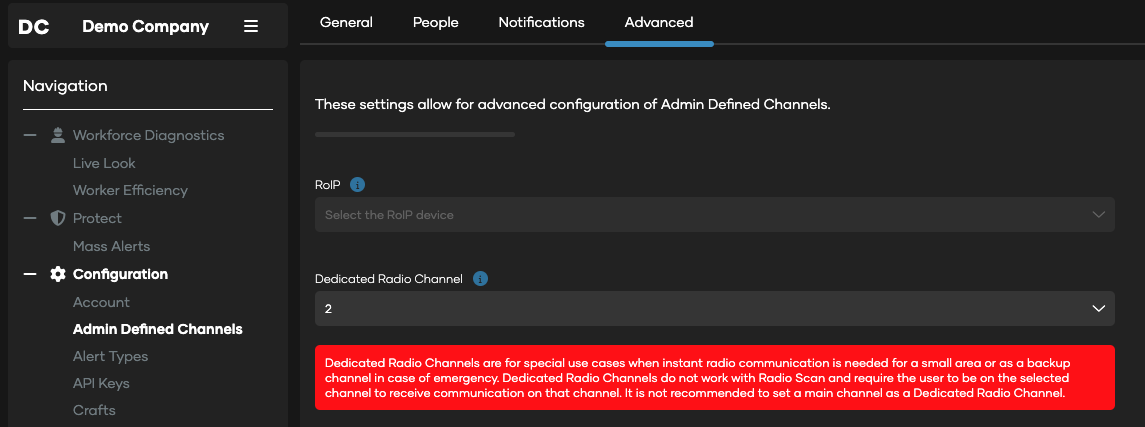This screenshot has width=1145, height=427.
Task: Open the Dedicated Radio Channel dropdown
Action: tap(715, 309)
